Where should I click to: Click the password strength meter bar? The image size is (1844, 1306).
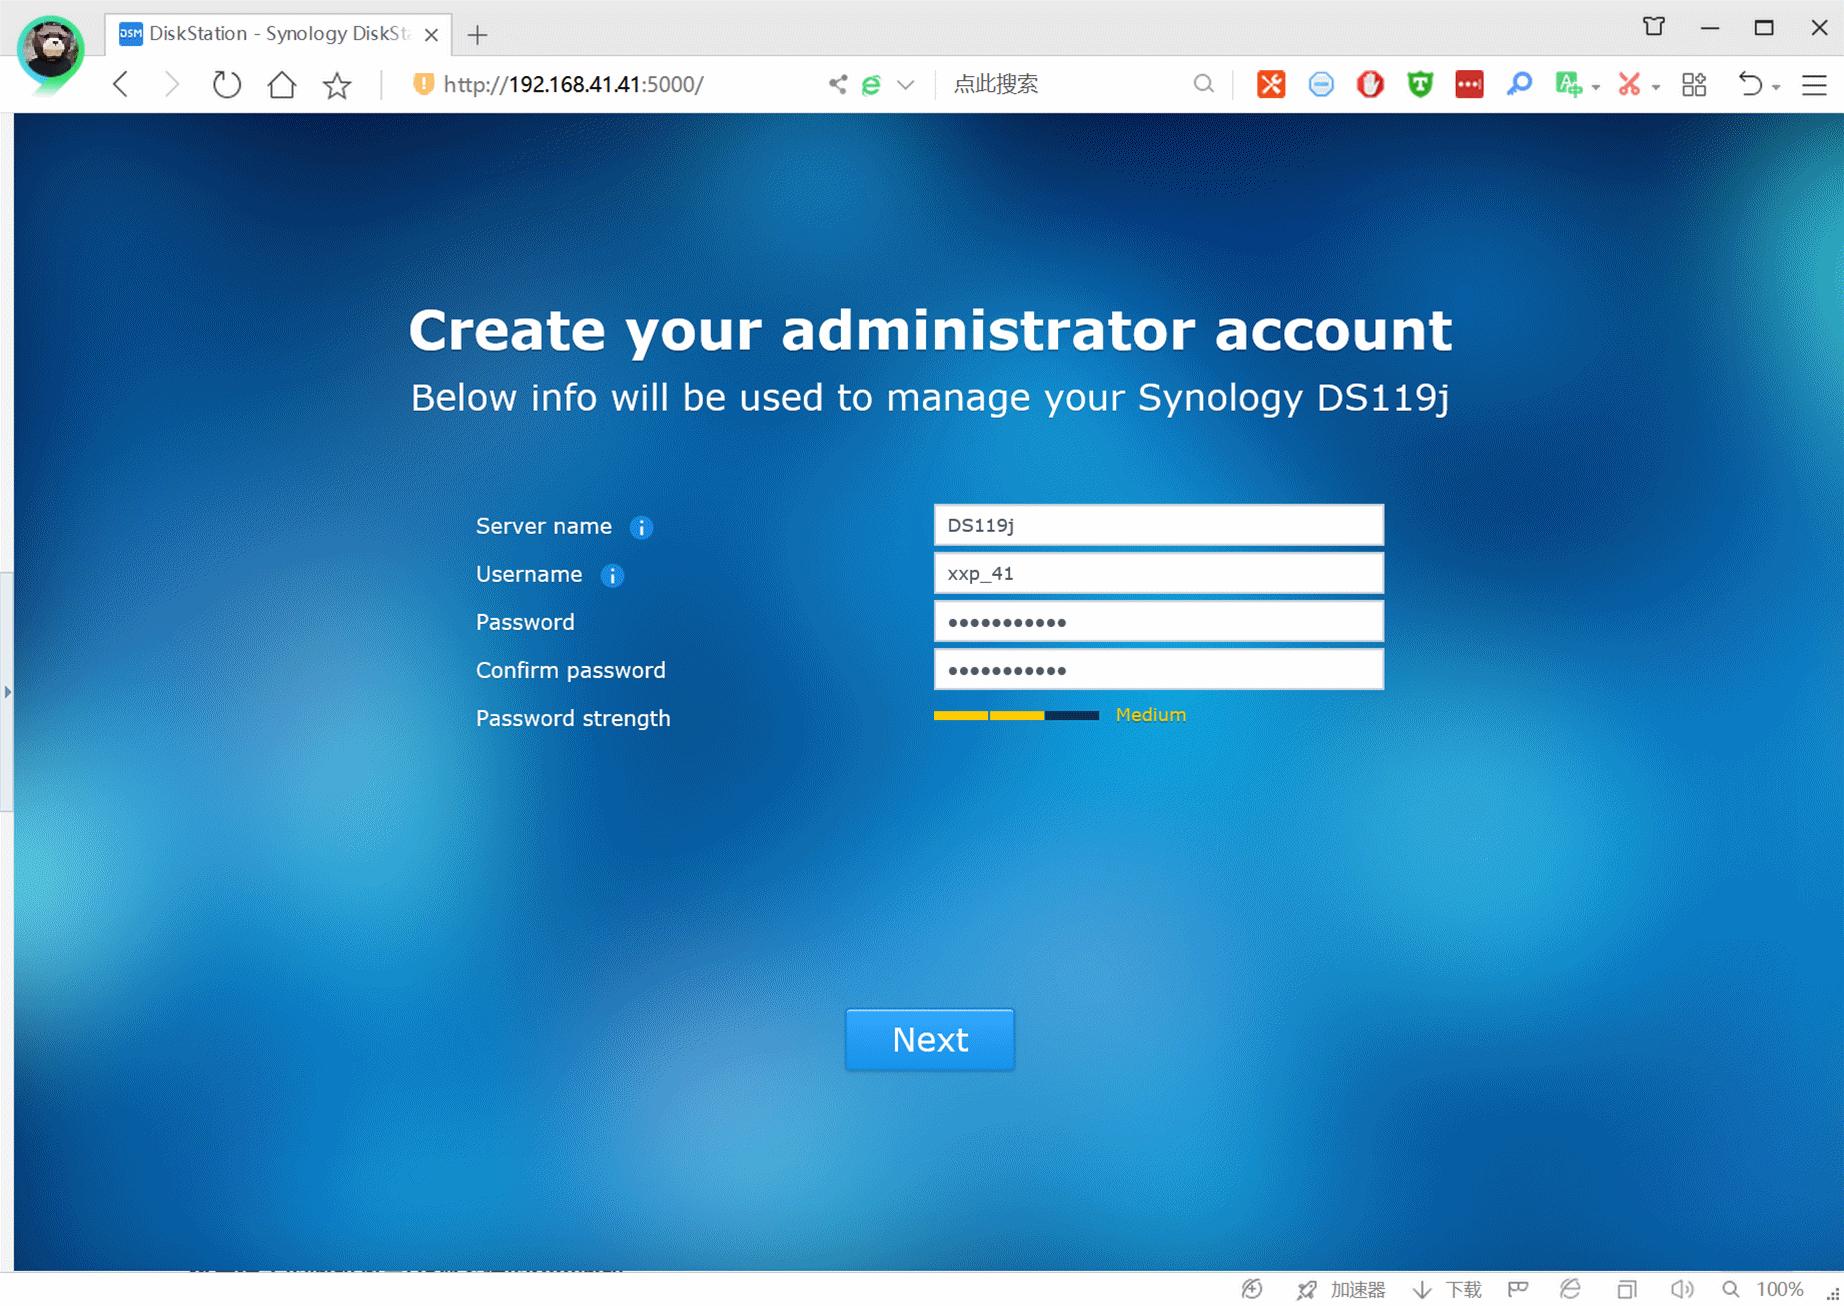pos(1016,715)
